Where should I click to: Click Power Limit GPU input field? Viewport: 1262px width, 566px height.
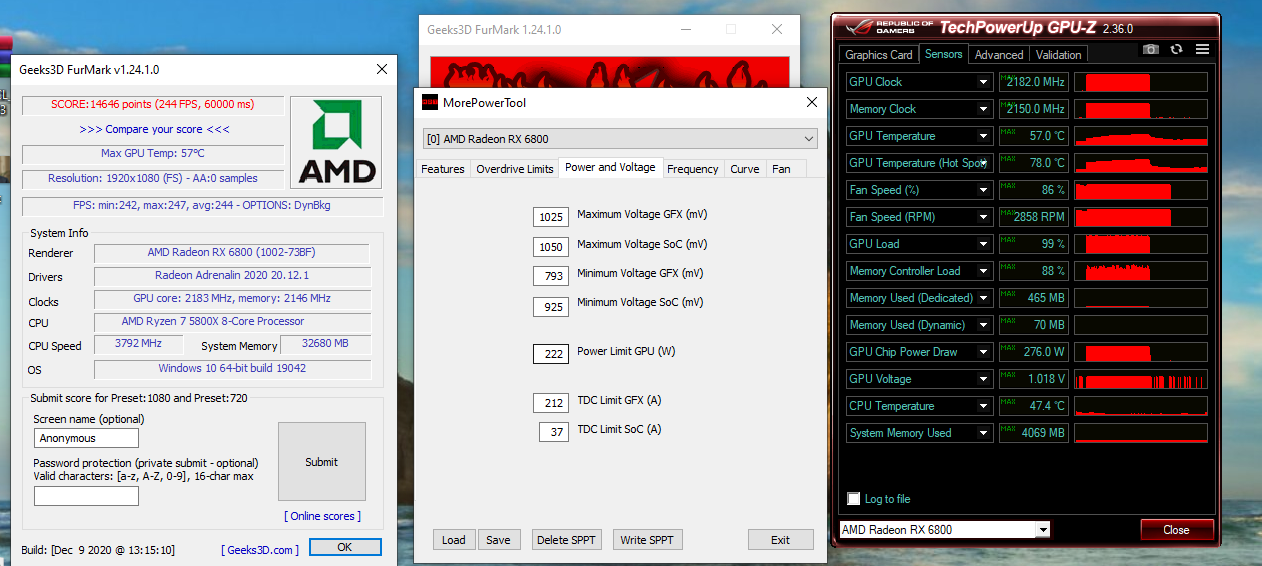click(551, 354)
